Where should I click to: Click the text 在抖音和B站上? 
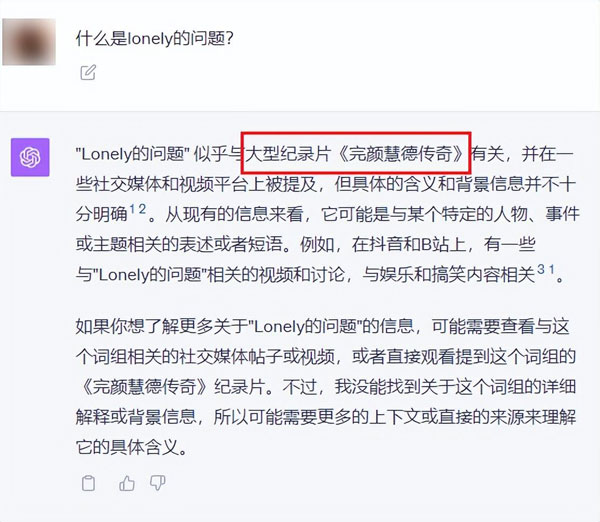tap(409, 244)
